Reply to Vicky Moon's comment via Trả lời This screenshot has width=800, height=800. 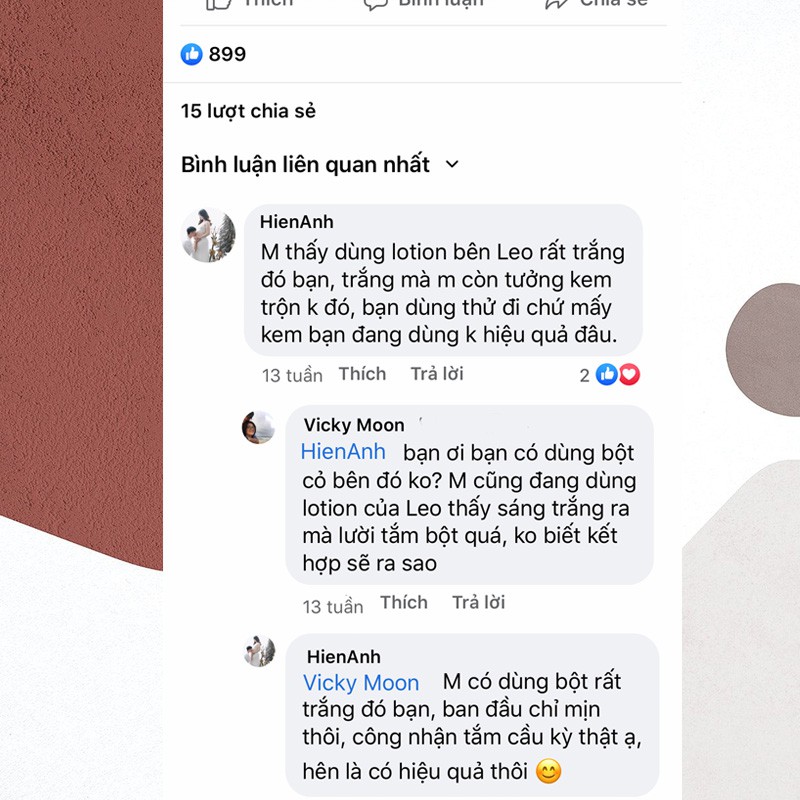479,603
